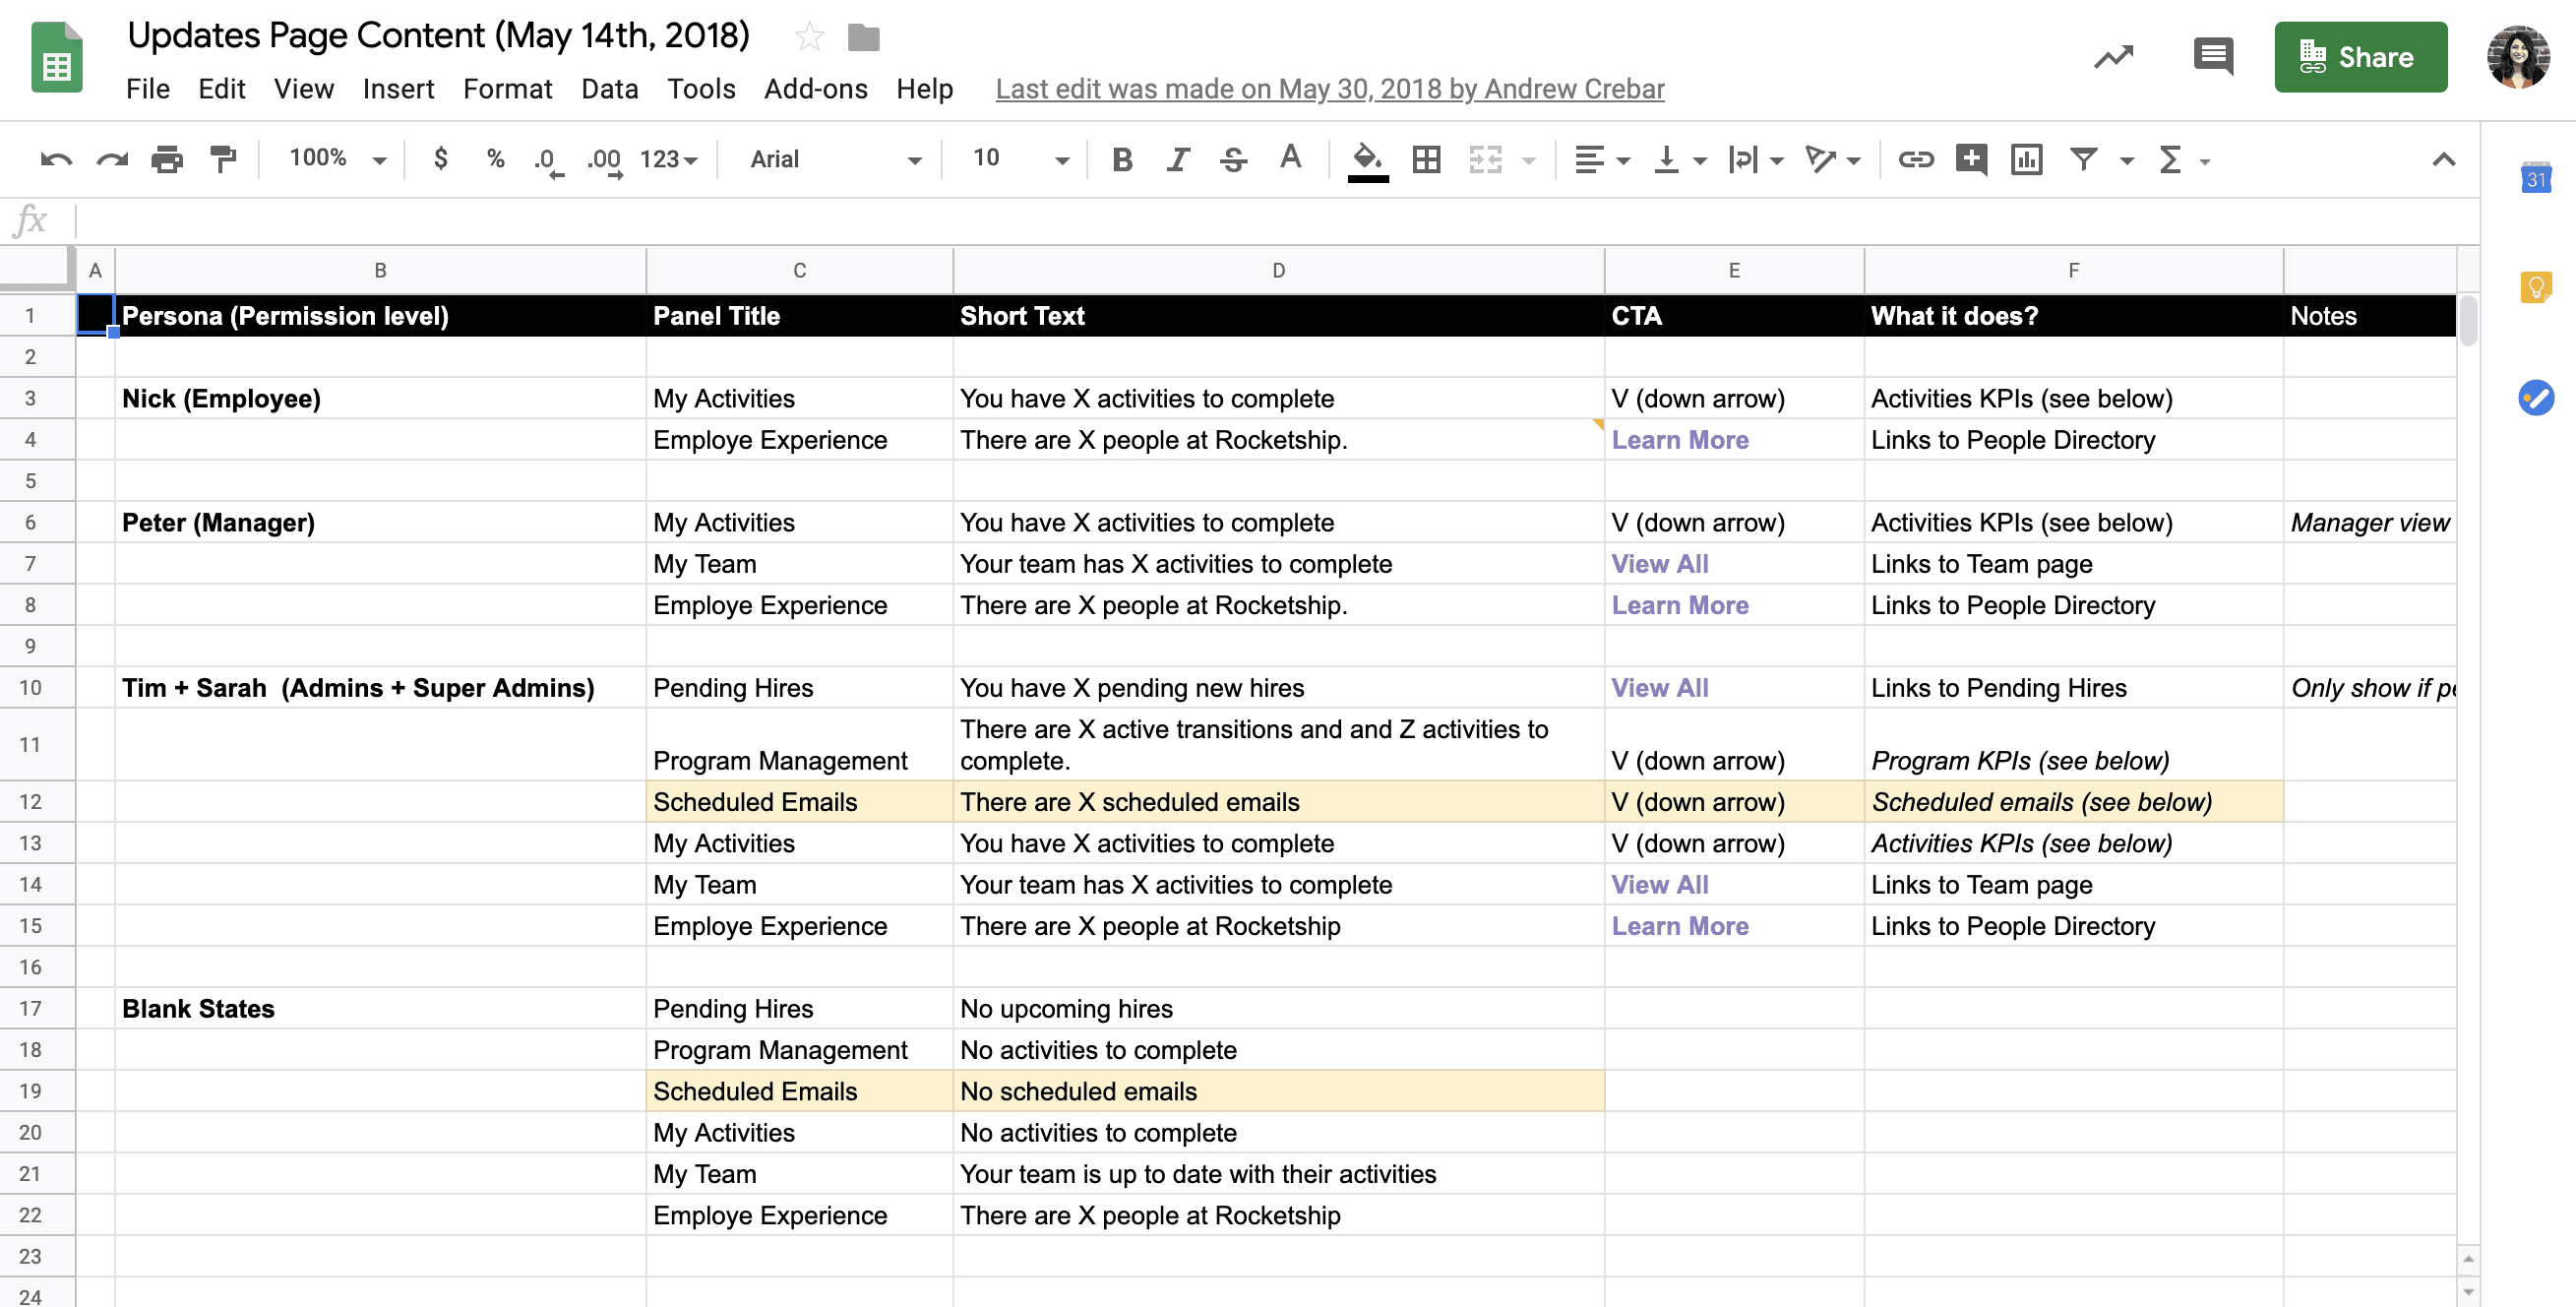Insert a chart
The height and width of the screenshot is (1307, 2576).
(x=2026, y=159)
